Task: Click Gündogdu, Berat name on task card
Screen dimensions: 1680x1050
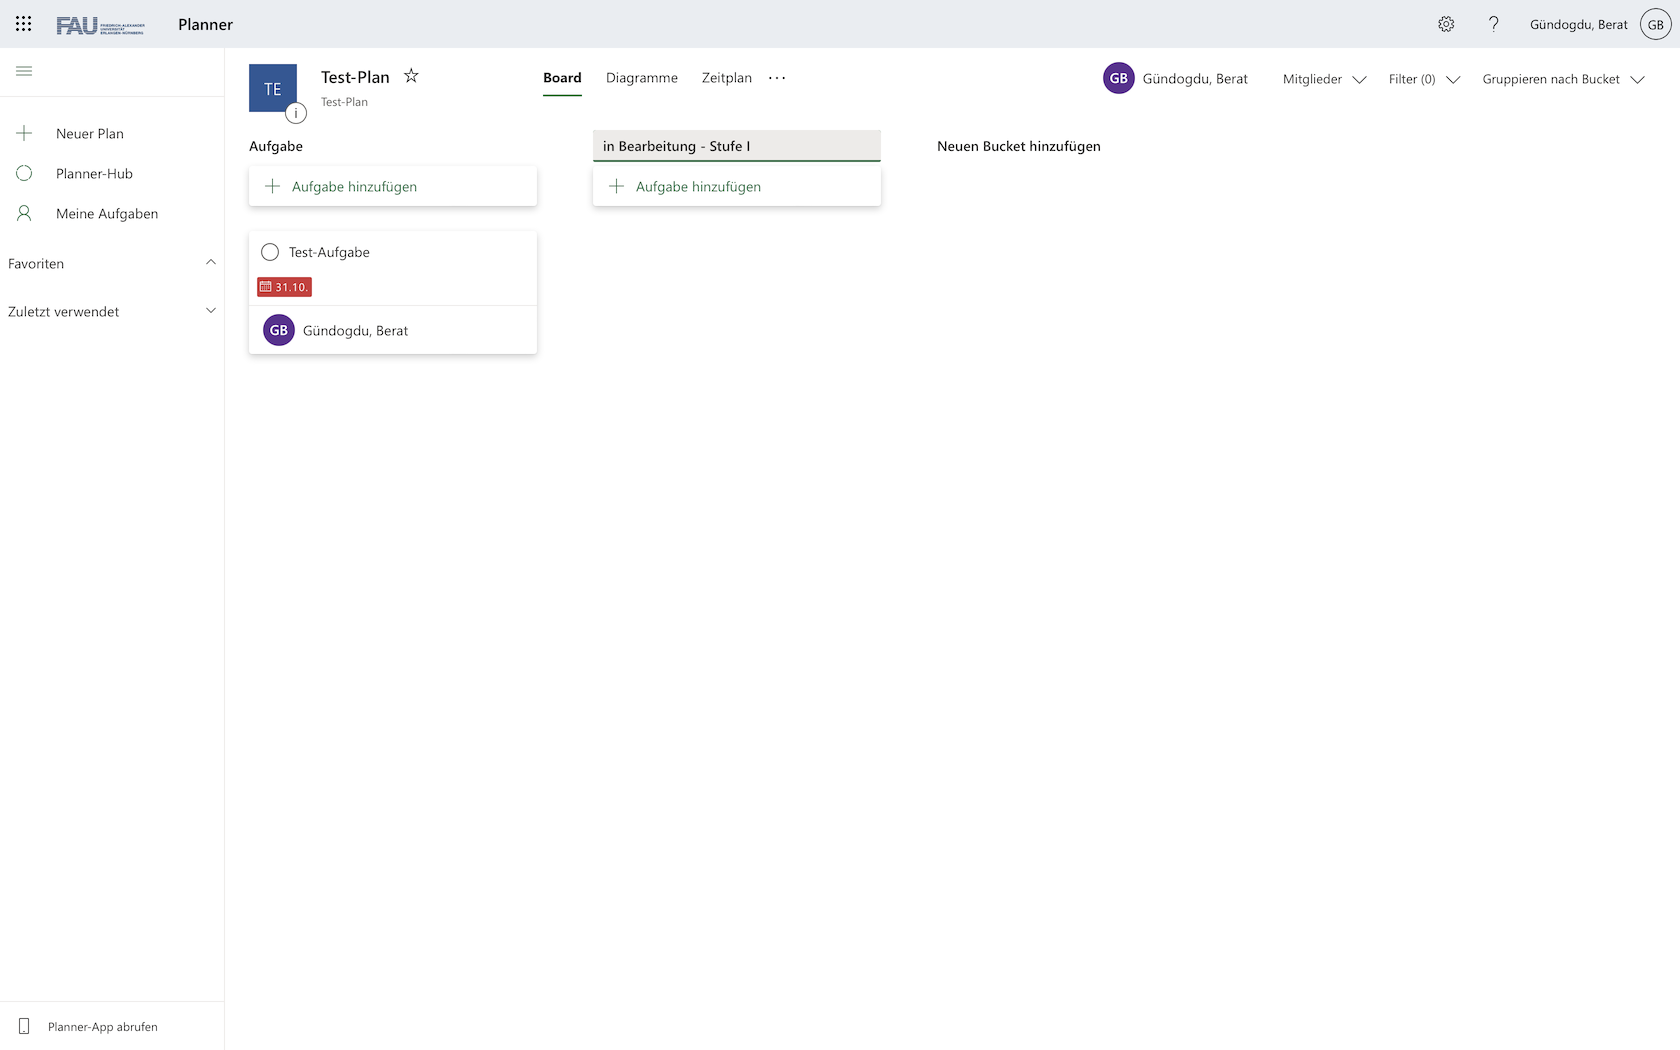Action: pos(356,331)
